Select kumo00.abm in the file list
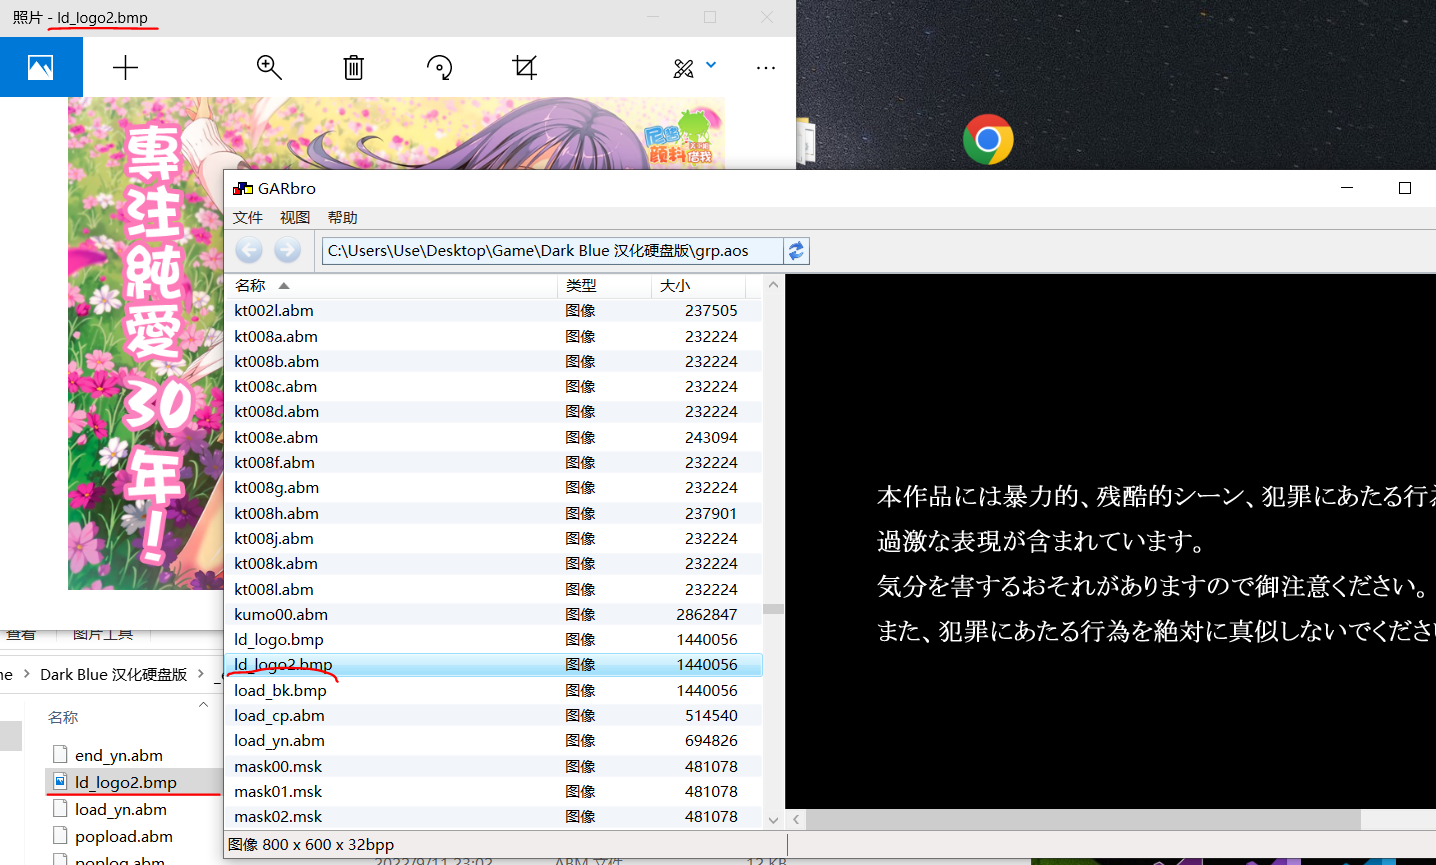The image size is (1436, 865). (x=281, y=614)
